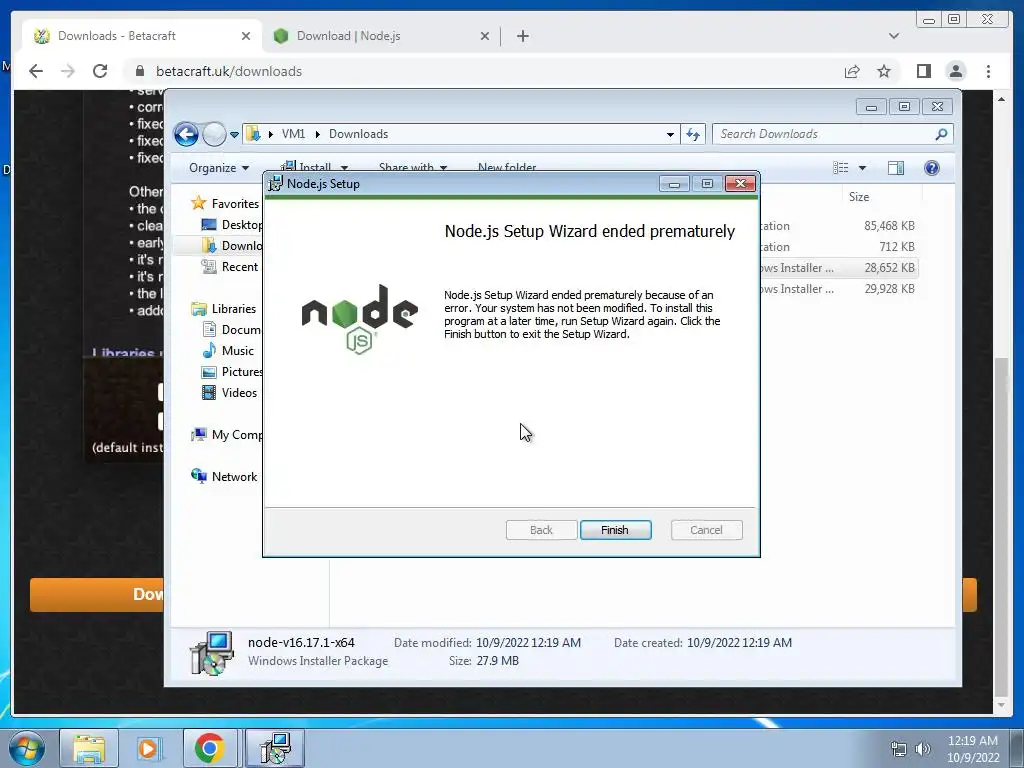Open address bar history dropdown in Explorer
Screen dimensions: 1024x768
point(670,135)
